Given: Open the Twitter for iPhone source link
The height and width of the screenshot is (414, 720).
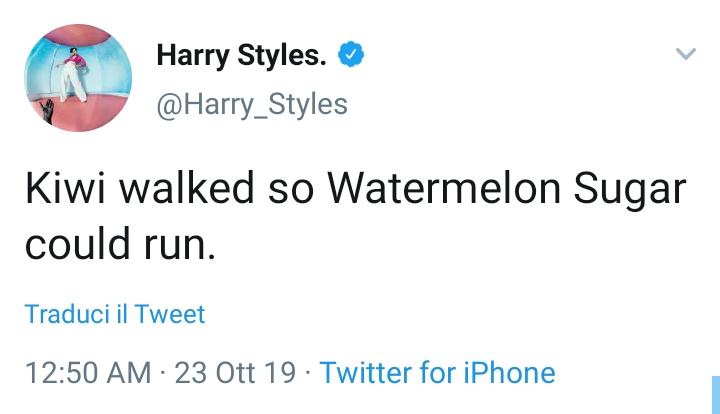Looking at the screenshot, I should tap(437, 373).
